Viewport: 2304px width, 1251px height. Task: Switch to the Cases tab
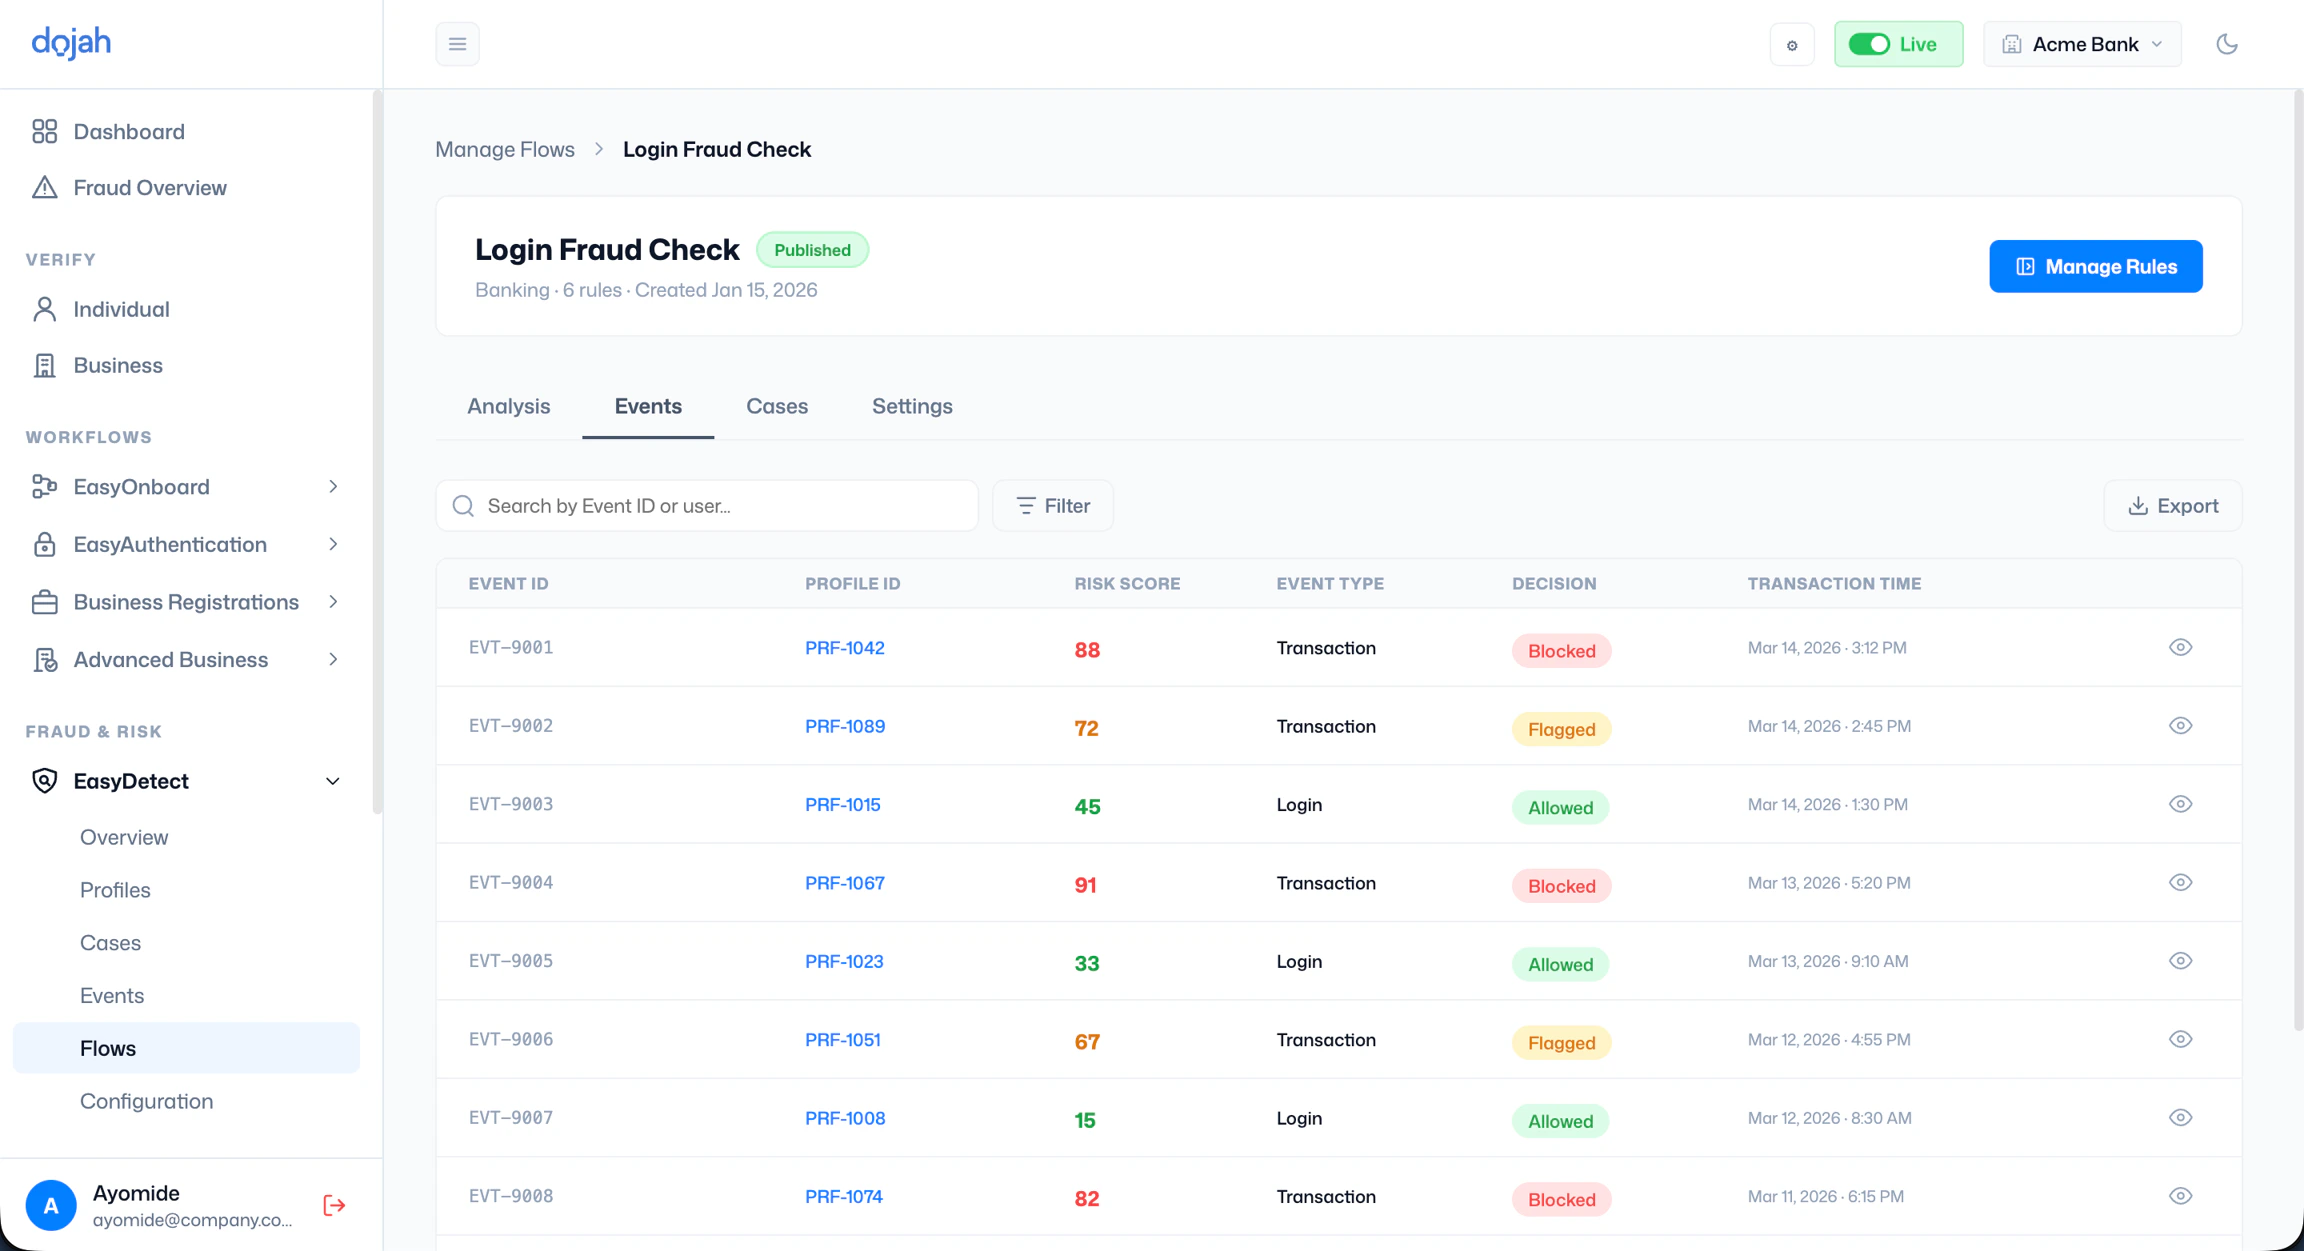777,406
